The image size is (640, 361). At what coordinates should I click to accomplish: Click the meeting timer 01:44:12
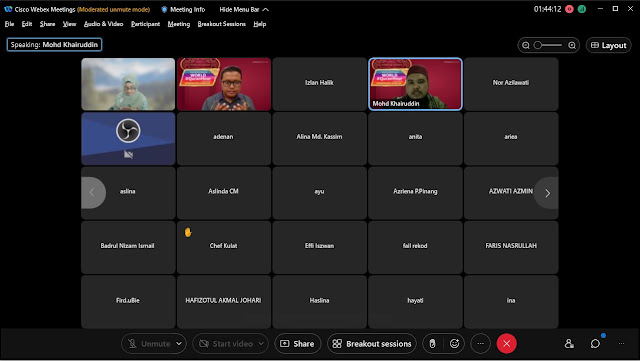pyautogui.click(x=547, y=9)
